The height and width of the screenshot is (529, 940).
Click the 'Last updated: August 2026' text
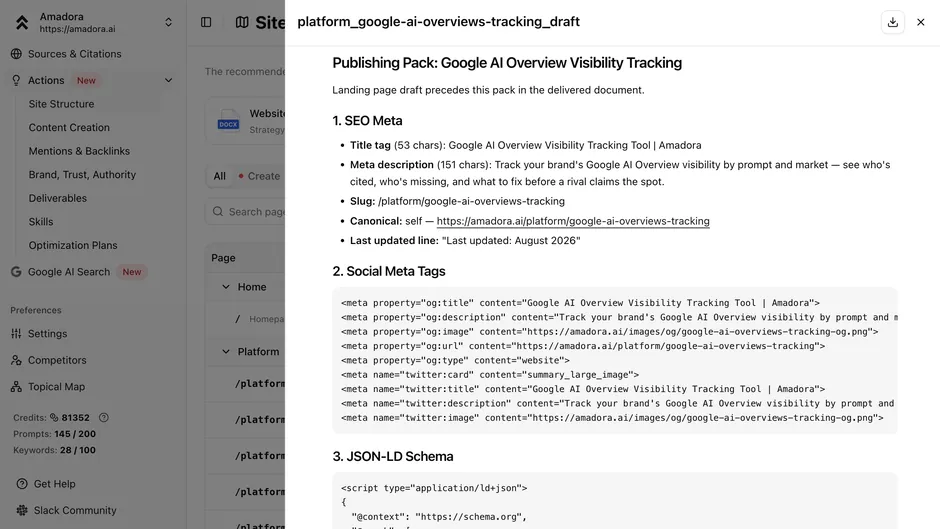(x=511, y=241)
